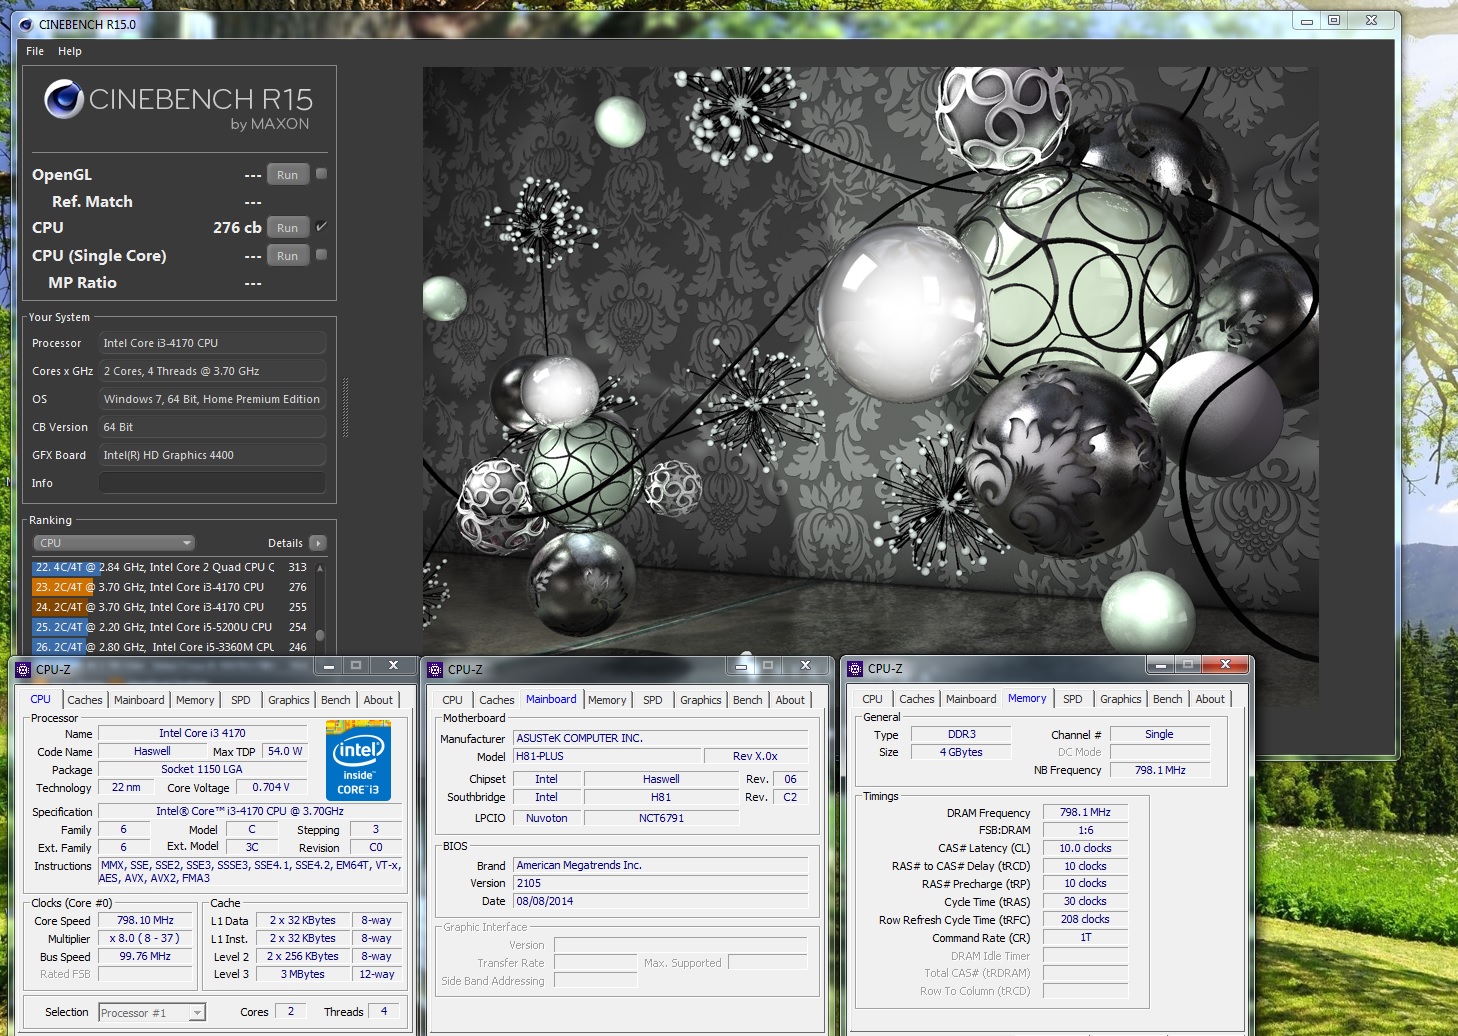Open SPD tab in Memory CPU-Z window

pyautogui.click(x=1073, y=699)
